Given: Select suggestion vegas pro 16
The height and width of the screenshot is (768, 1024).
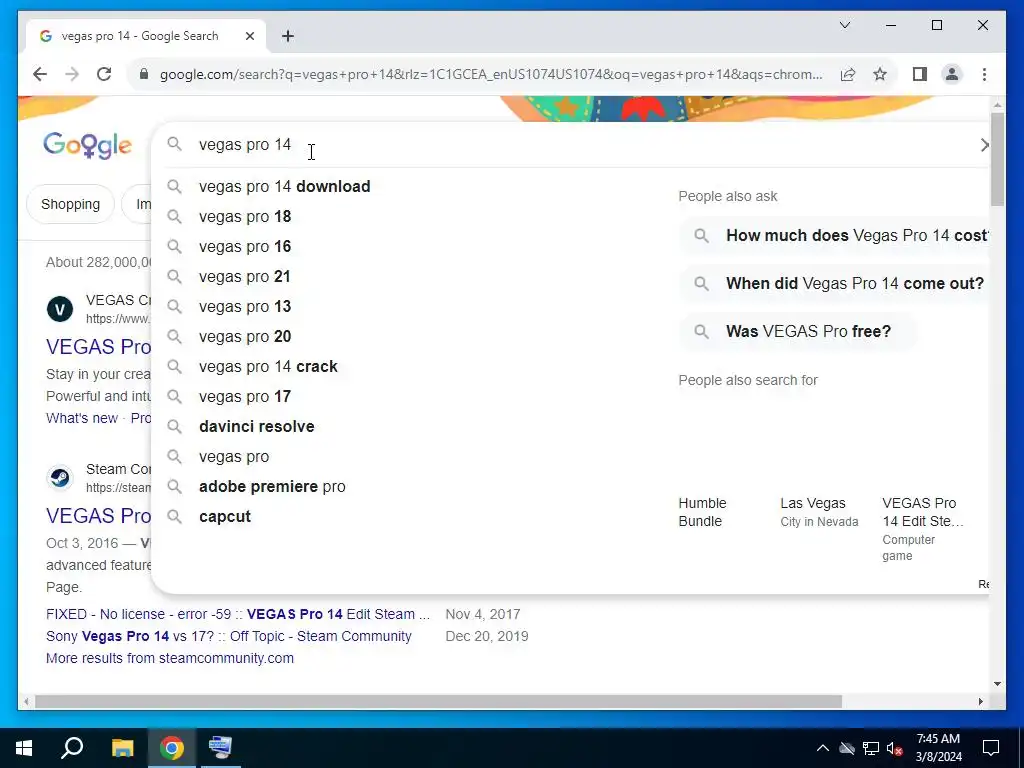Looking at the screenshot, I should pos(245,247).
